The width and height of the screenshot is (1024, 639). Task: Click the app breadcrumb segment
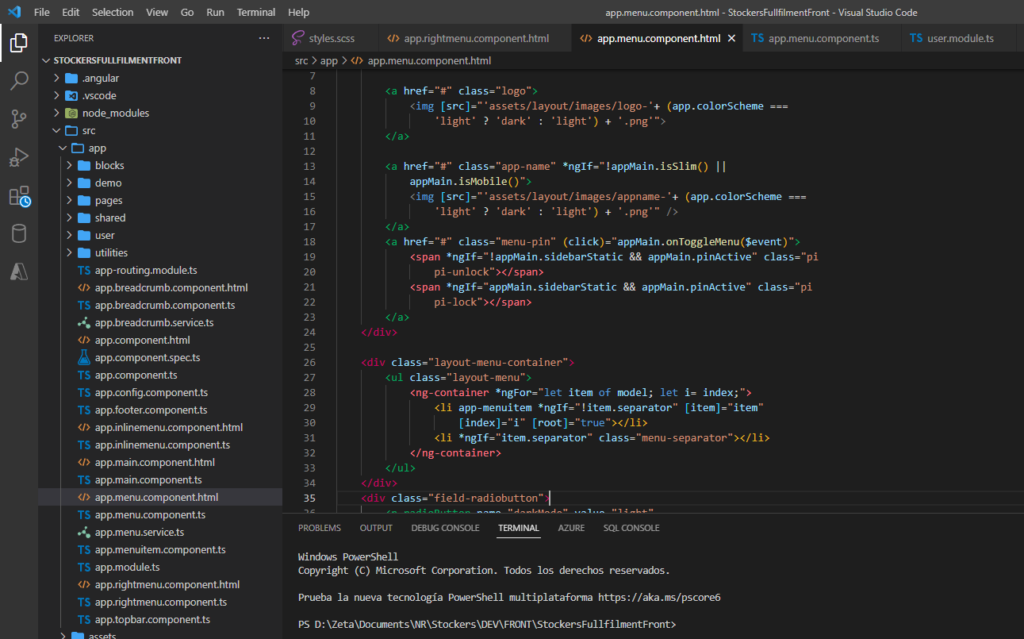(x=329, y=61)
